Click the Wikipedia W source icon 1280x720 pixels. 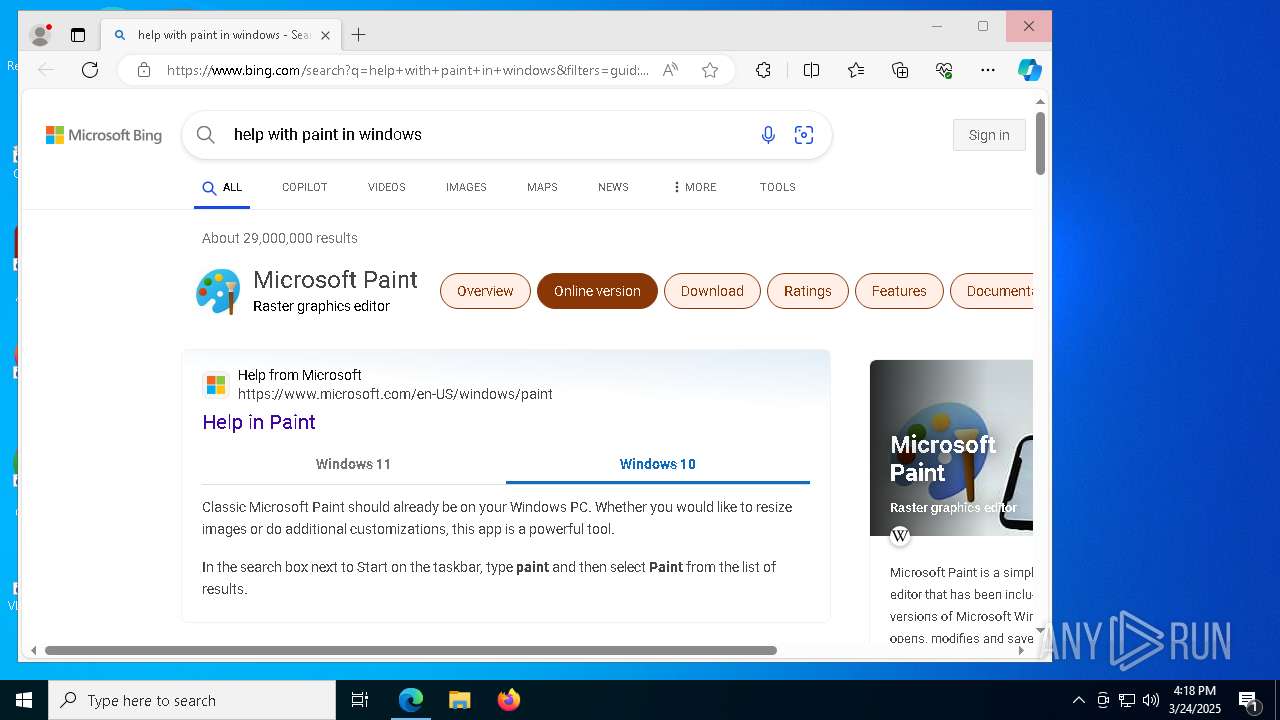[x=900, y=536]
